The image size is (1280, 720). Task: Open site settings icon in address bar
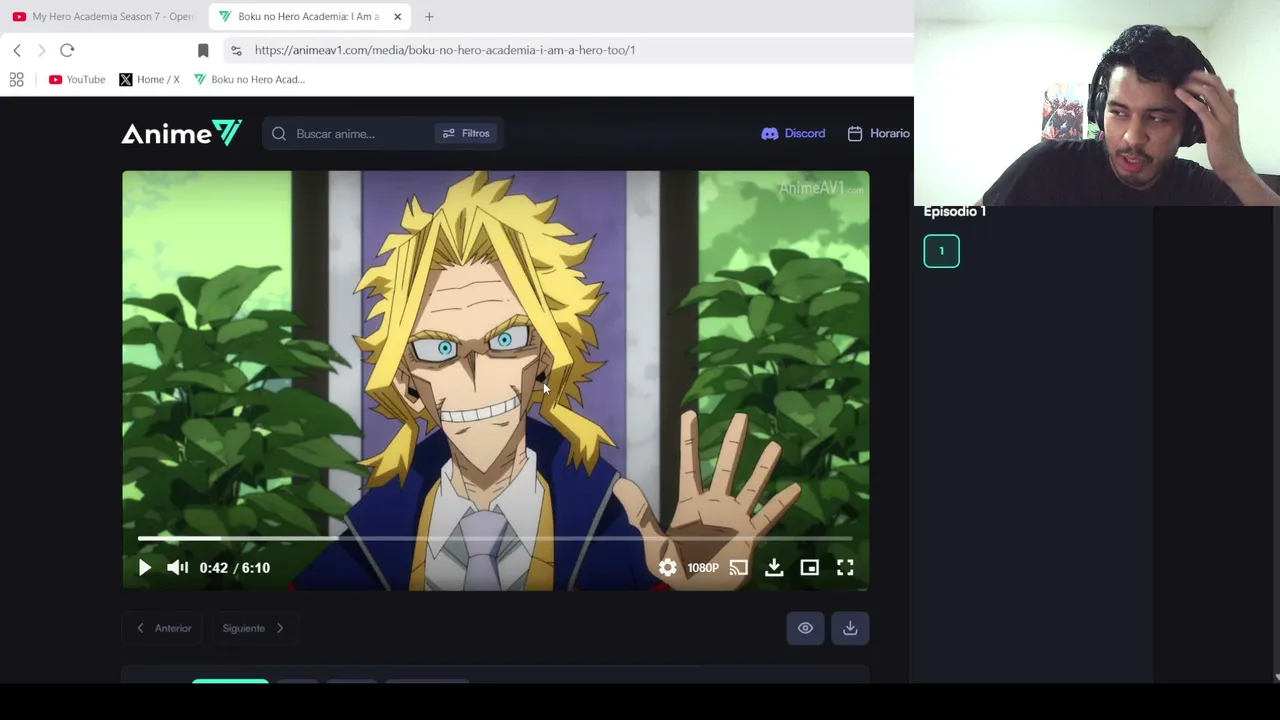point(236,50)
